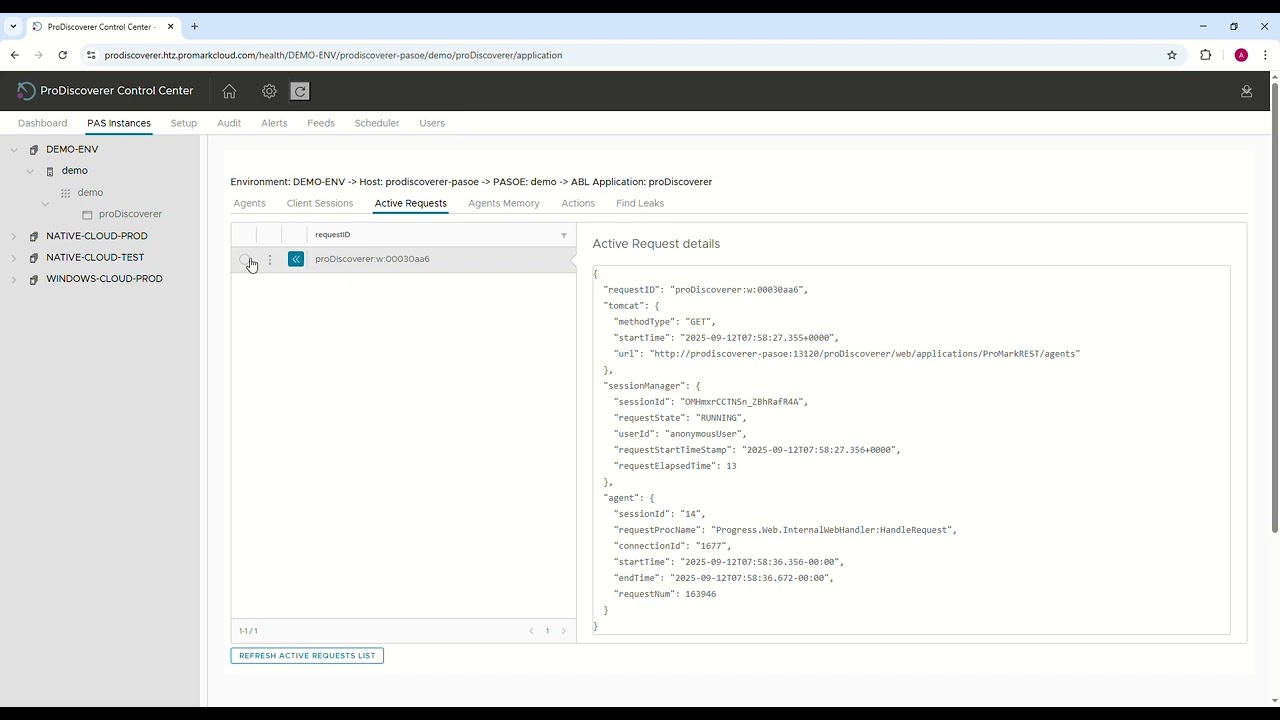Click the "requestNum": 163946 line

coord(665,594)
